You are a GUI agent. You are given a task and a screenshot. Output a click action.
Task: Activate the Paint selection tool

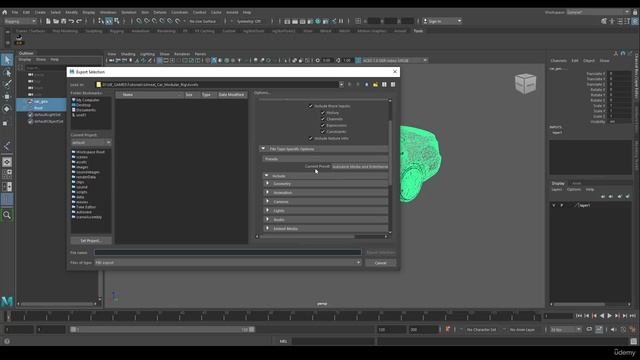click(7, 84)
